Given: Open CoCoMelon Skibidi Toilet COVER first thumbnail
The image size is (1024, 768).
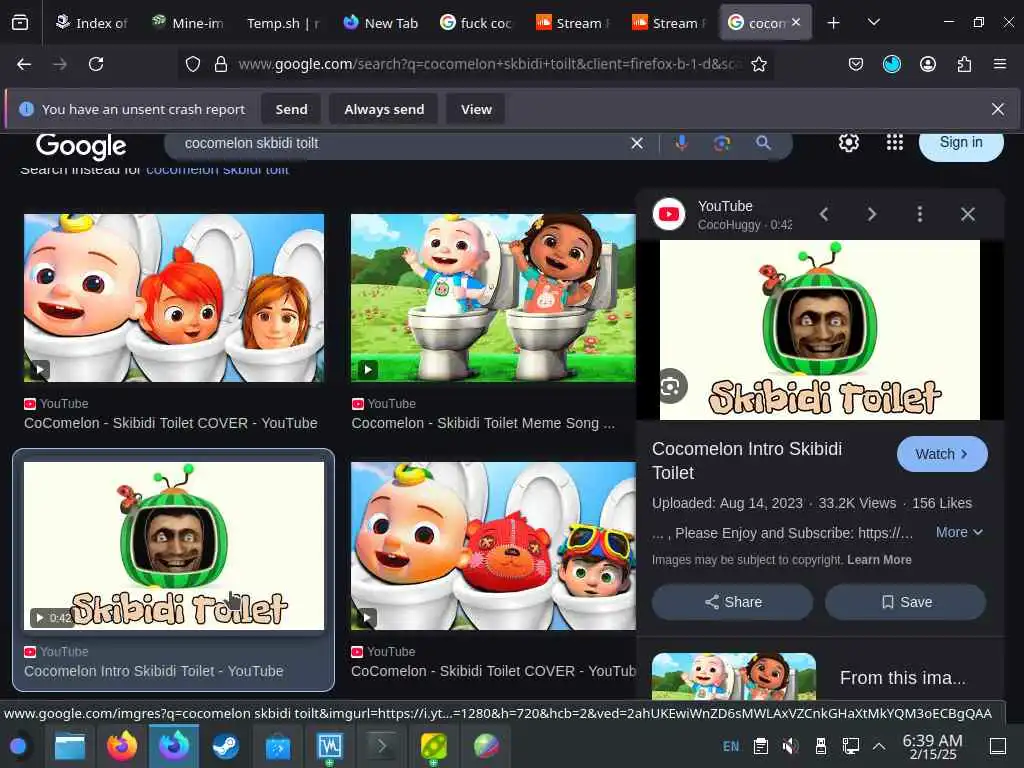Looking at the screenshot, I should tap(174, 298).
